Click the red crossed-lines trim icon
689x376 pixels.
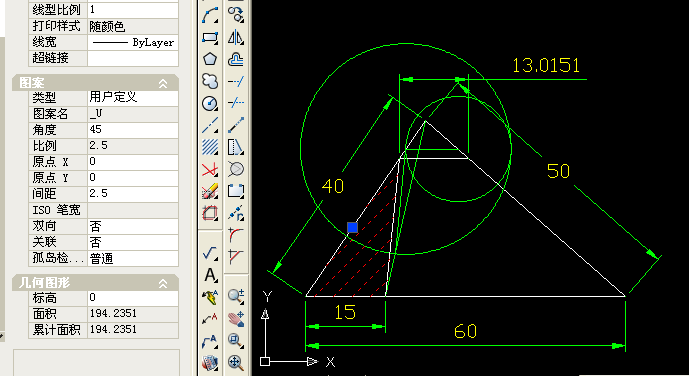point(210,169)
